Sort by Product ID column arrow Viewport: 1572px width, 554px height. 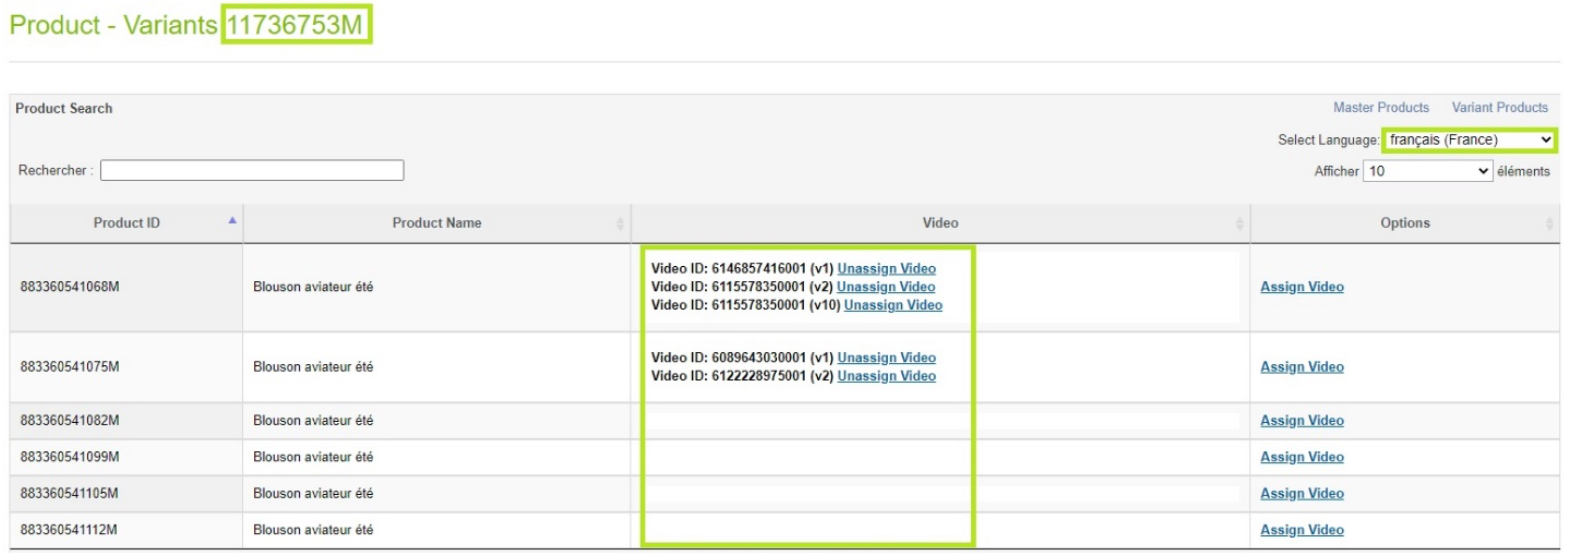pyautogui.click(x=232, y=221)
